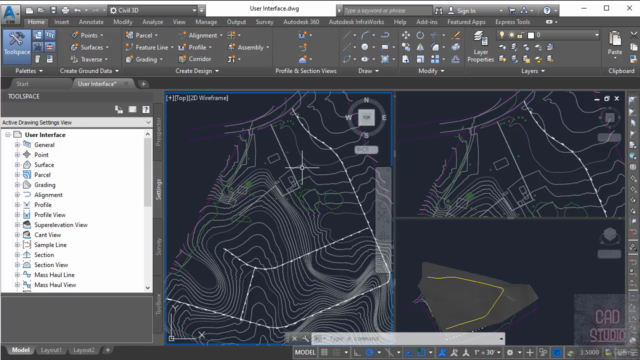
Task: Toggle snap mode in status bar
Action: click(x=336, y=352)
